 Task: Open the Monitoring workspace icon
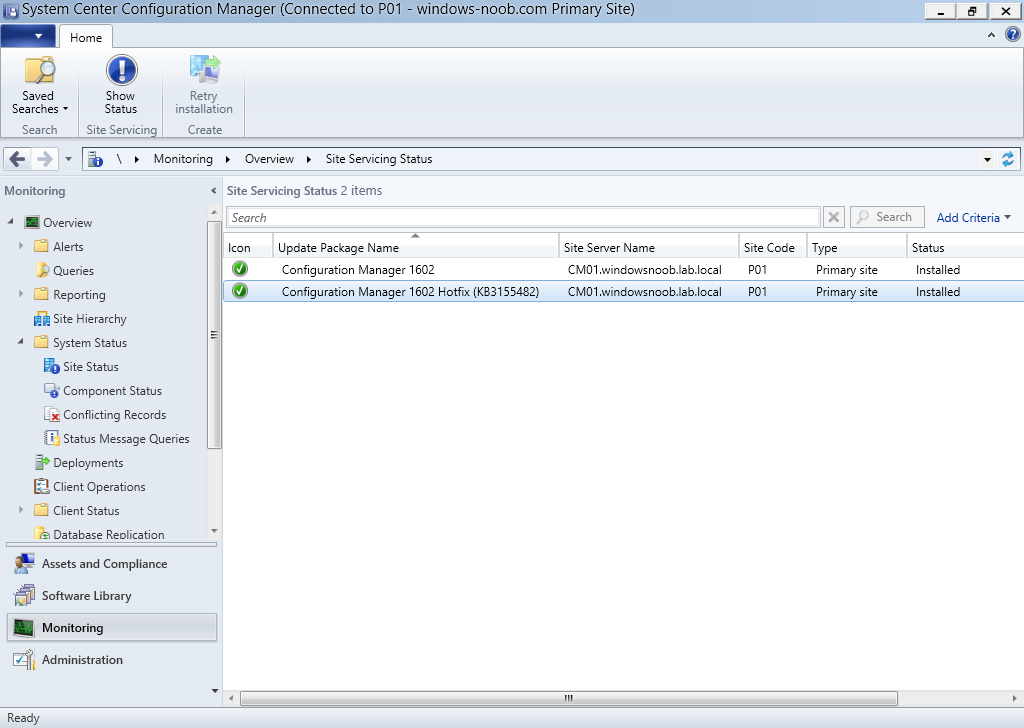point(24,627)
